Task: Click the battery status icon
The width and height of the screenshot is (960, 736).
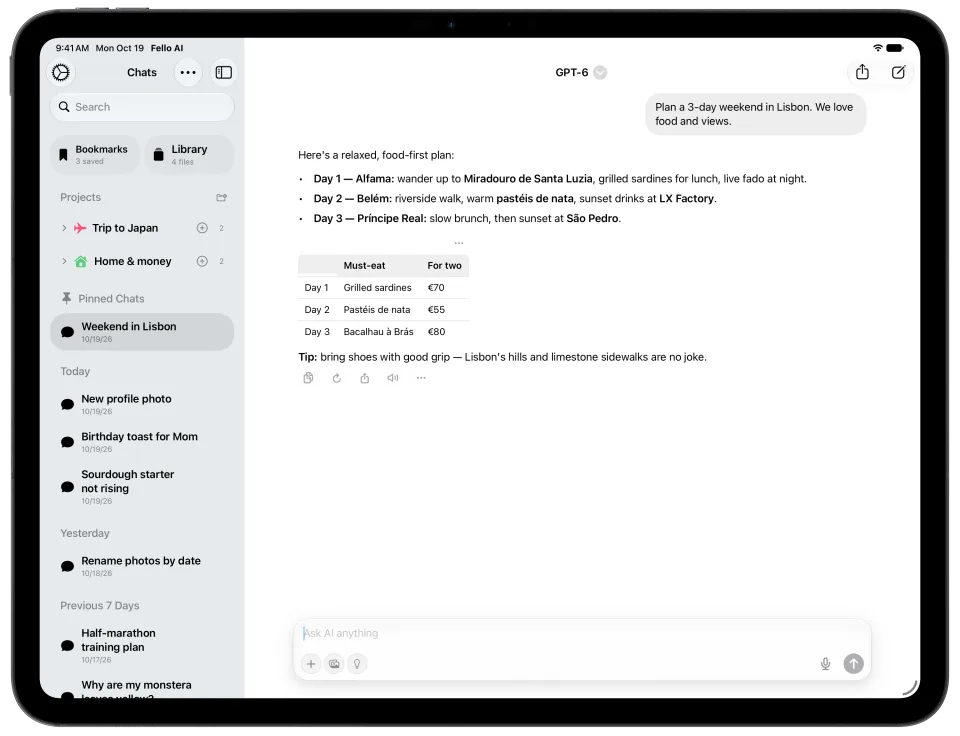Action: click(894, 48)
